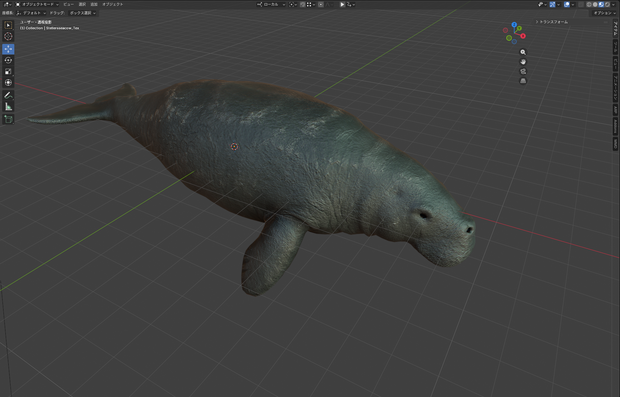Open the ボックス選択 drag dropdown
Viewport: 620px width, 397px height.
pyautogui.click(x=83, y=13)
